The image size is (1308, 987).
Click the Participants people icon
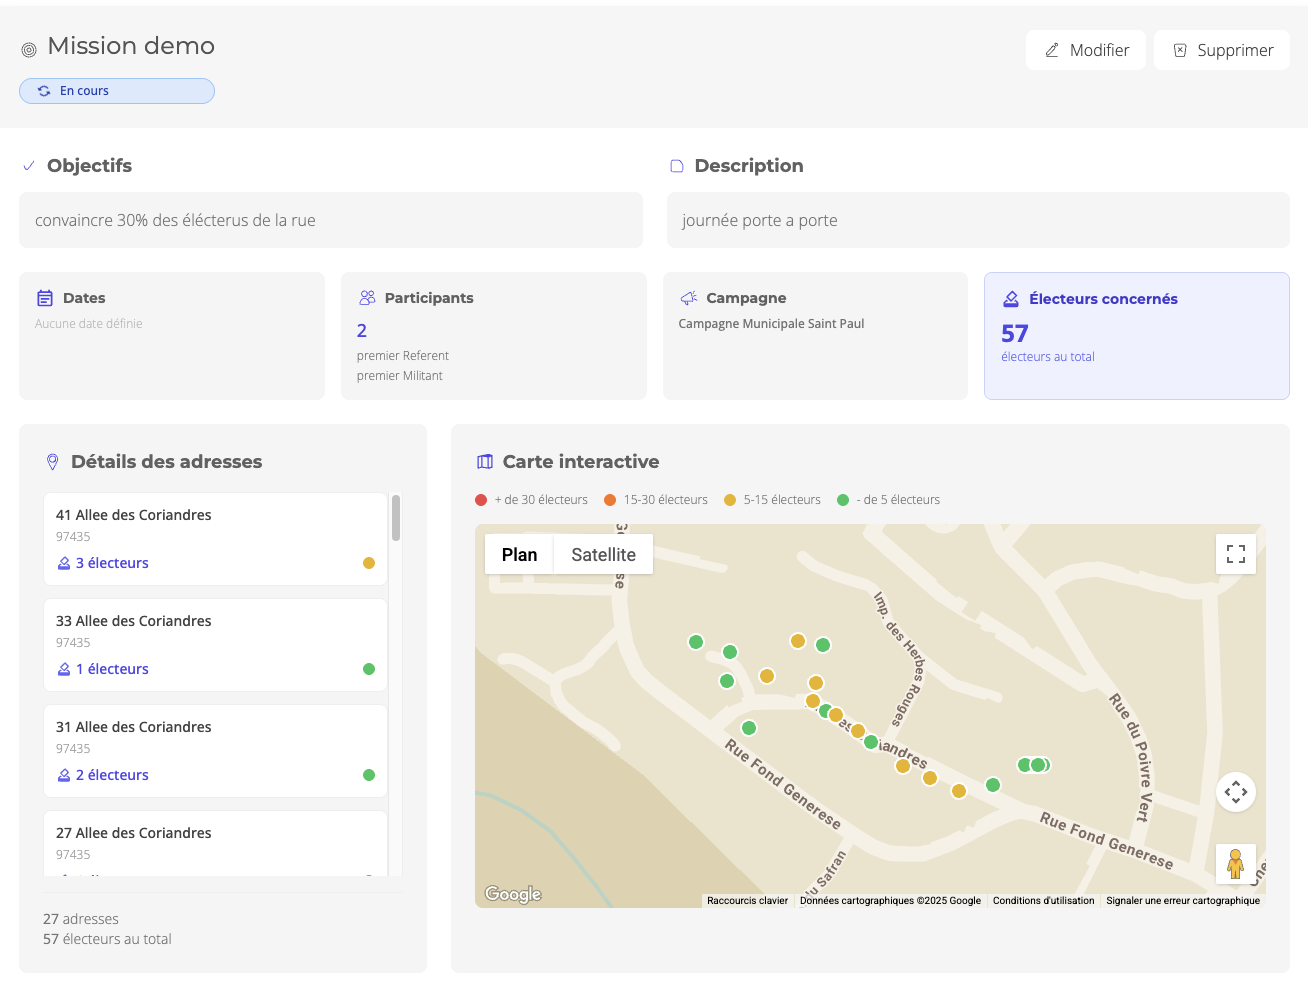click(367, 298)
